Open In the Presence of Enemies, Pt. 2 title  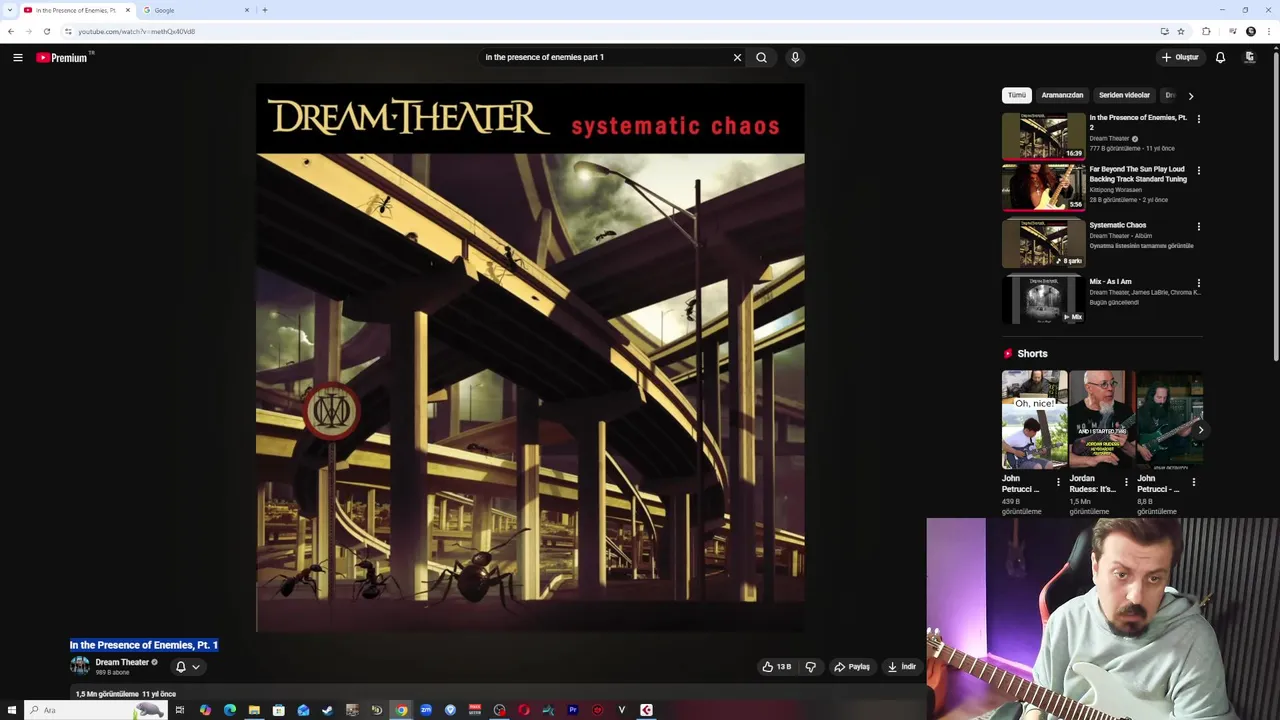1138,122
